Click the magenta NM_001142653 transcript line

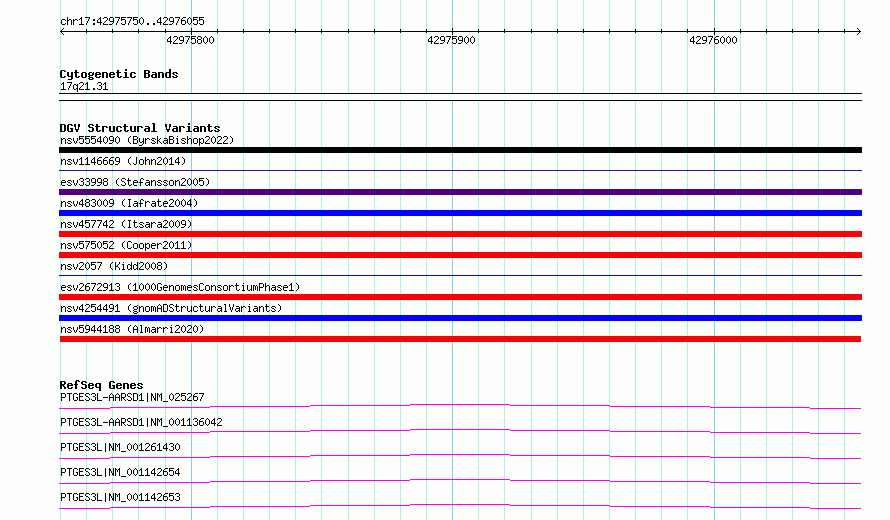tap(460, 506)
